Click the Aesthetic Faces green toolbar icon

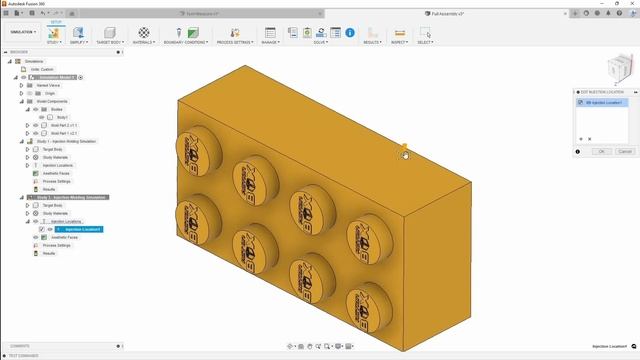pyautogui.click(x=193, y=33)
